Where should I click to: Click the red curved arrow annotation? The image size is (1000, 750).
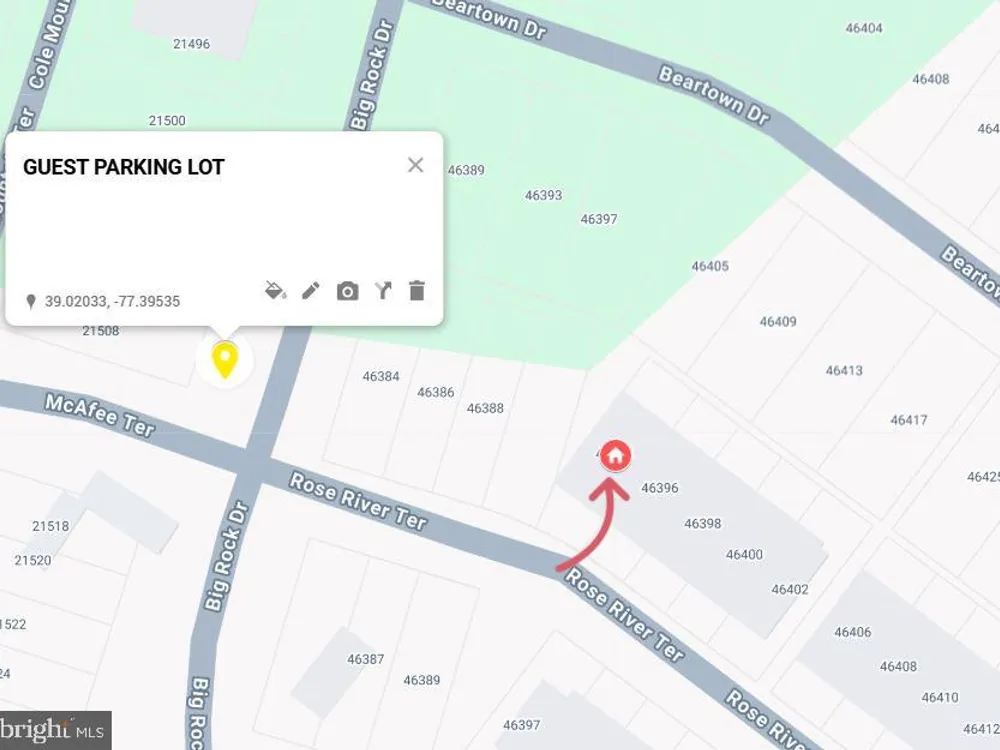[x=593, y=524]
